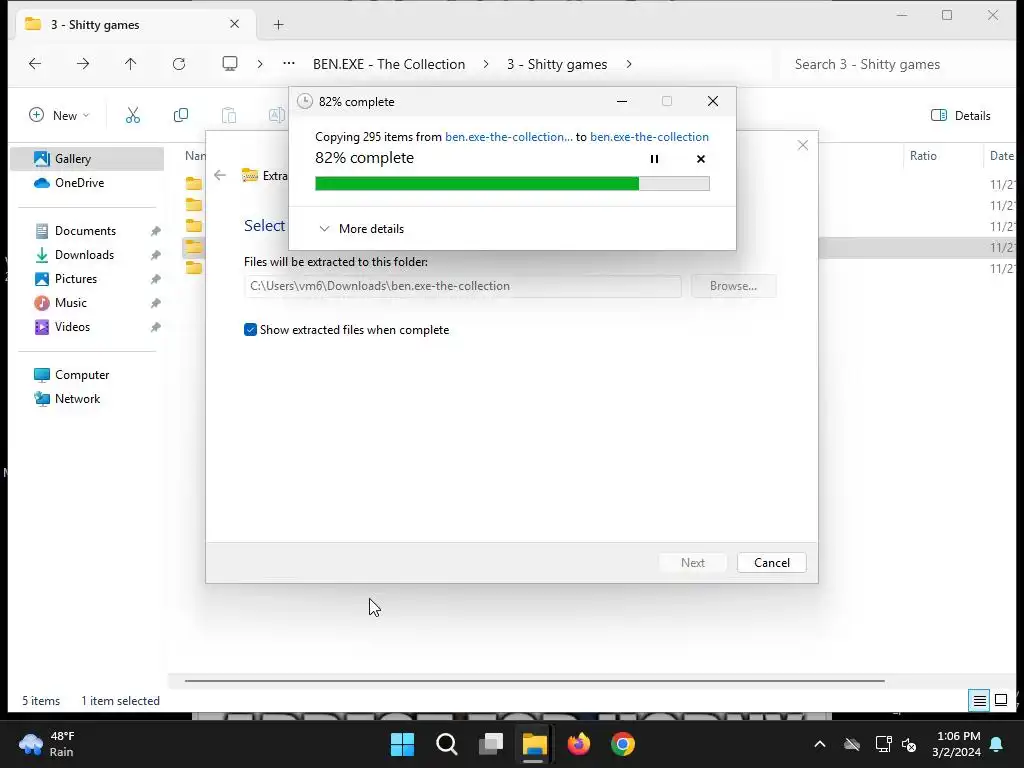The width and height of the screenshot is (1024, 768).
Task: Click the Search 3 - Shitty games box
Action: [896, 64]
